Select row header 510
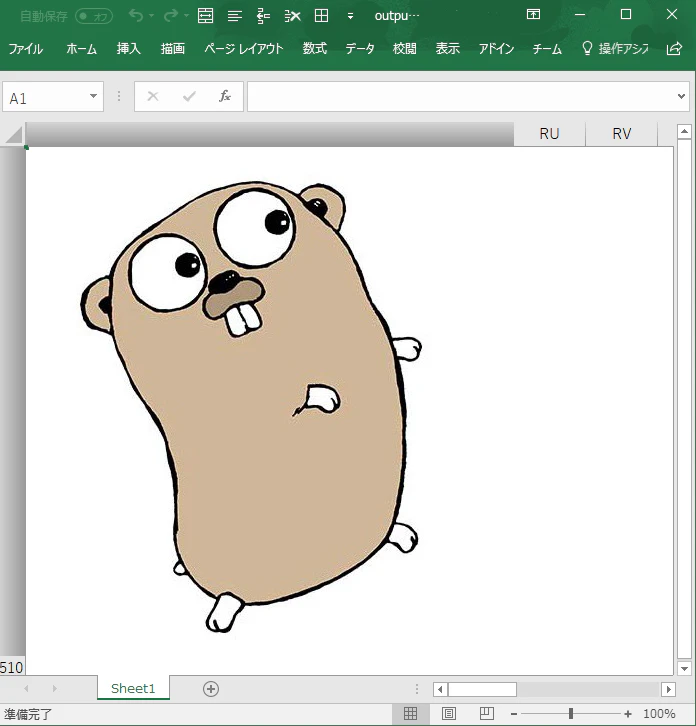 pyautogui.click(x=12, y=667)
